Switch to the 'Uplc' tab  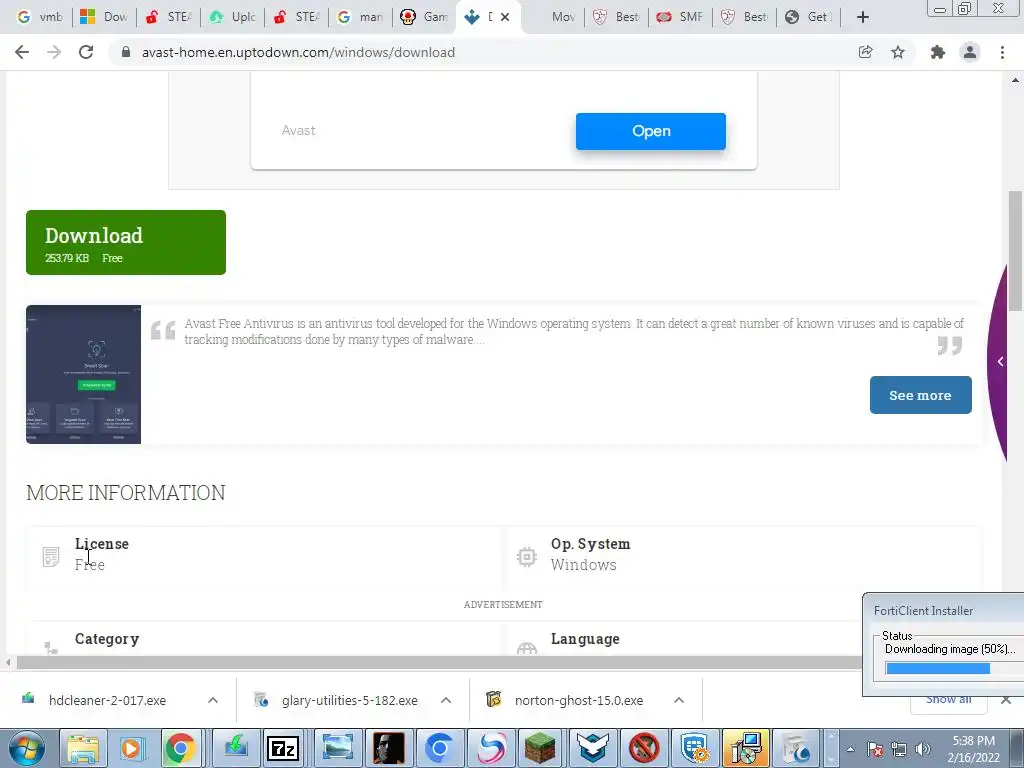[233, 17]
